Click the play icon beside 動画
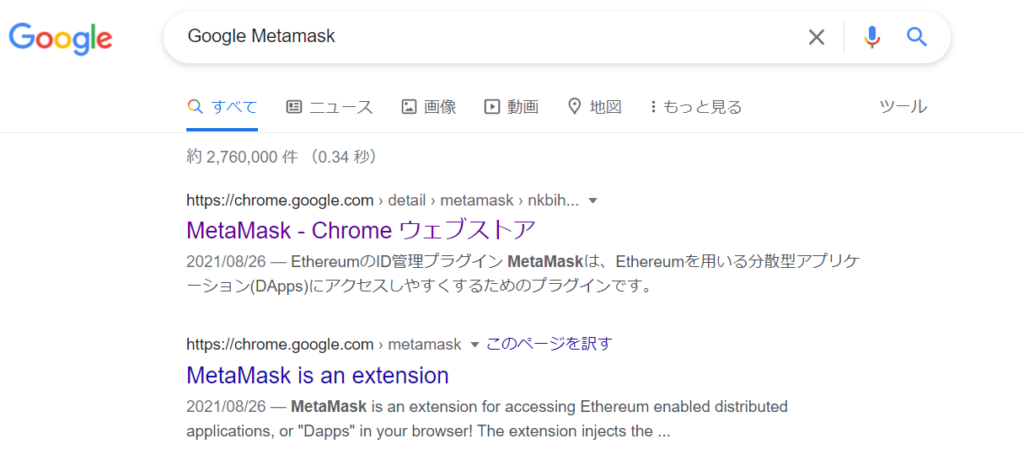Screen dimensions: 1024x460 (492, 107)
